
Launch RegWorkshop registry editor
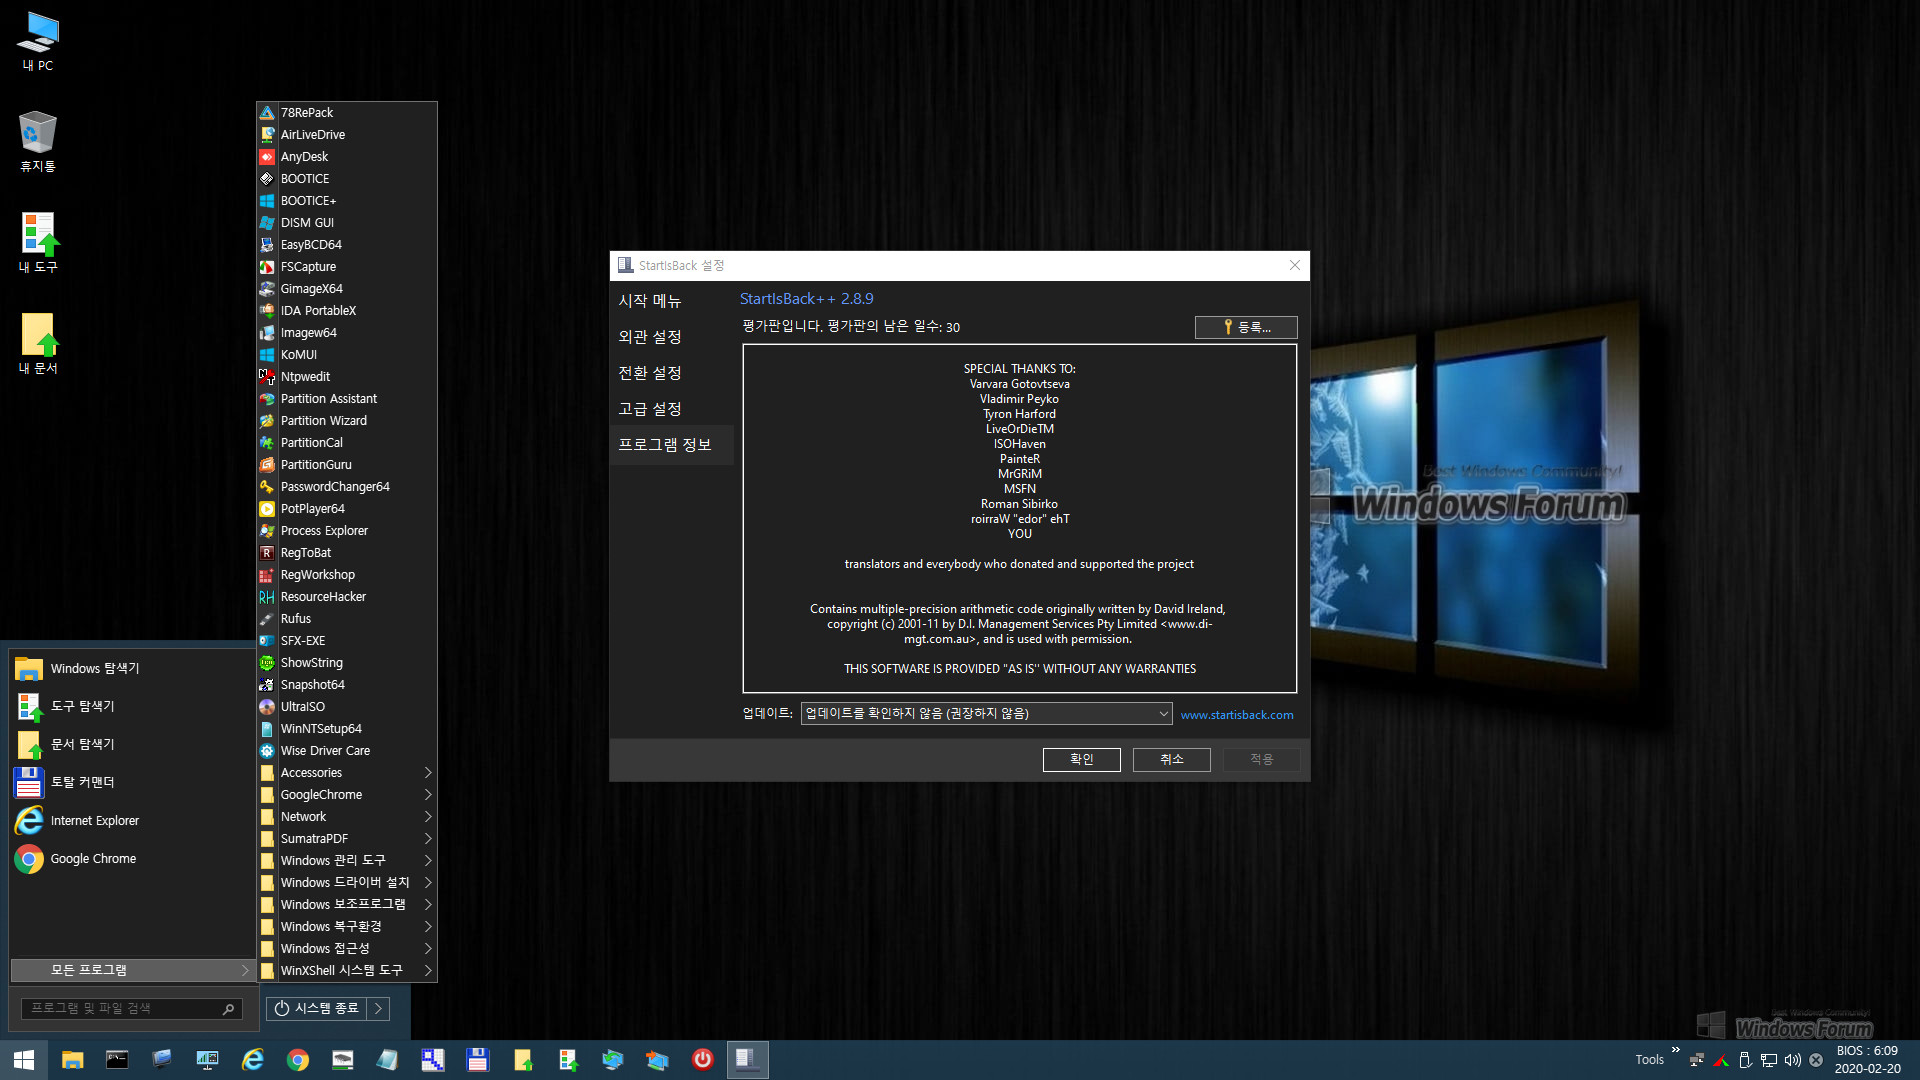point(318,572)
